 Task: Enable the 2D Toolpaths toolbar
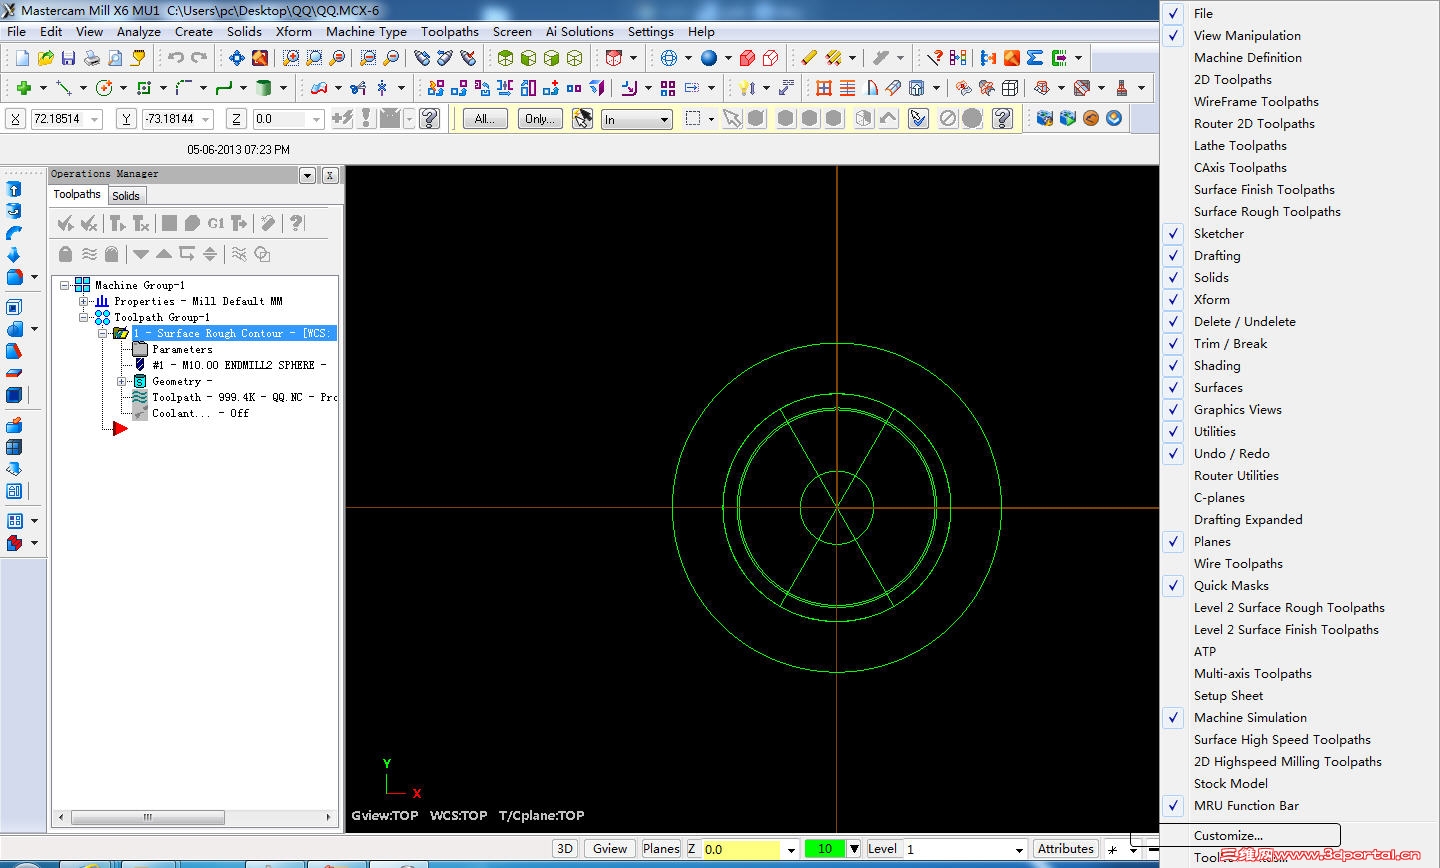(x=1232, y=79)
